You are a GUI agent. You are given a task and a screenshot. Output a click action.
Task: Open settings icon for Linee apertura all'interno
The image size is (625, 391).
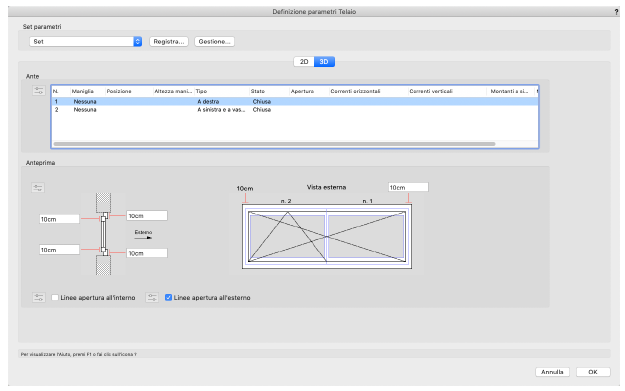click(x=39, y=297)
